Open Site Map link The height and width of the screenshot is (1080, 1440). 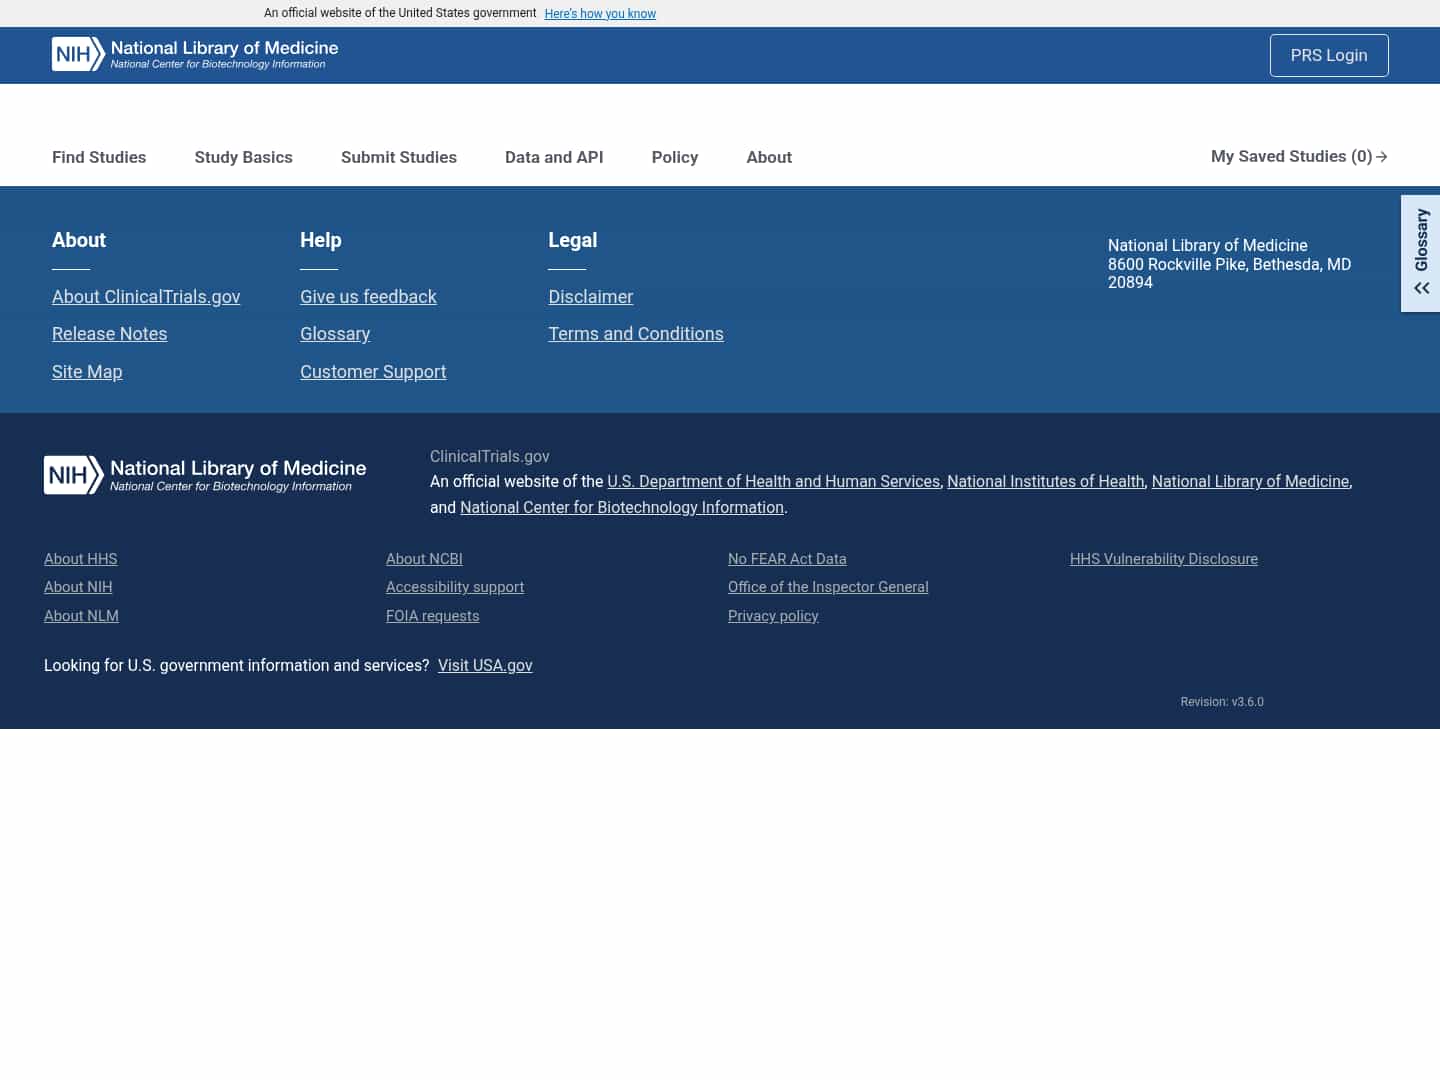click(x=87, y=371)
